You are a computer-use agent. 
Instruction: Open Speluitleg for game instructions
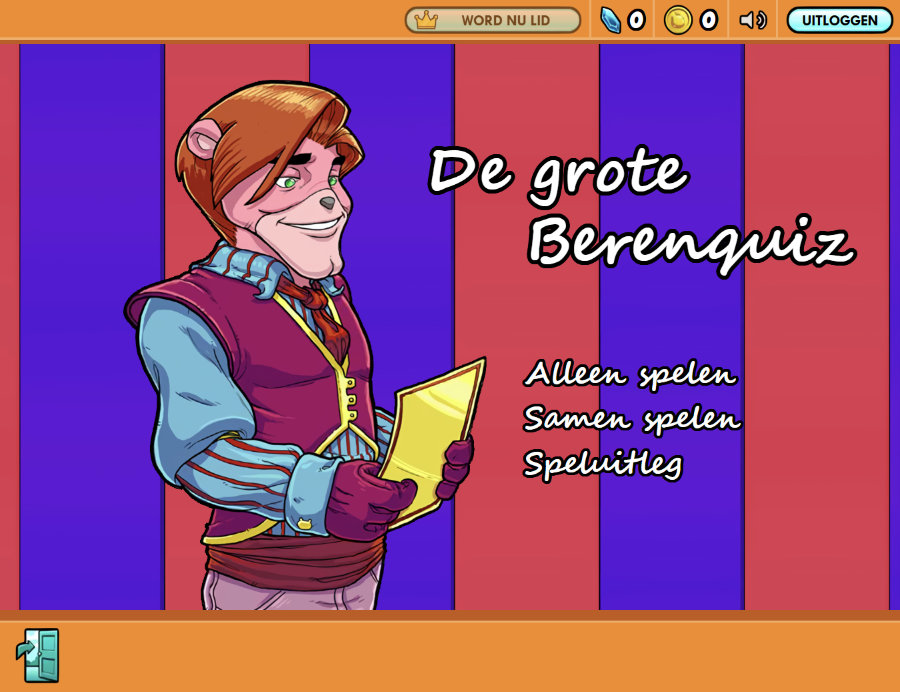(603, 463)
